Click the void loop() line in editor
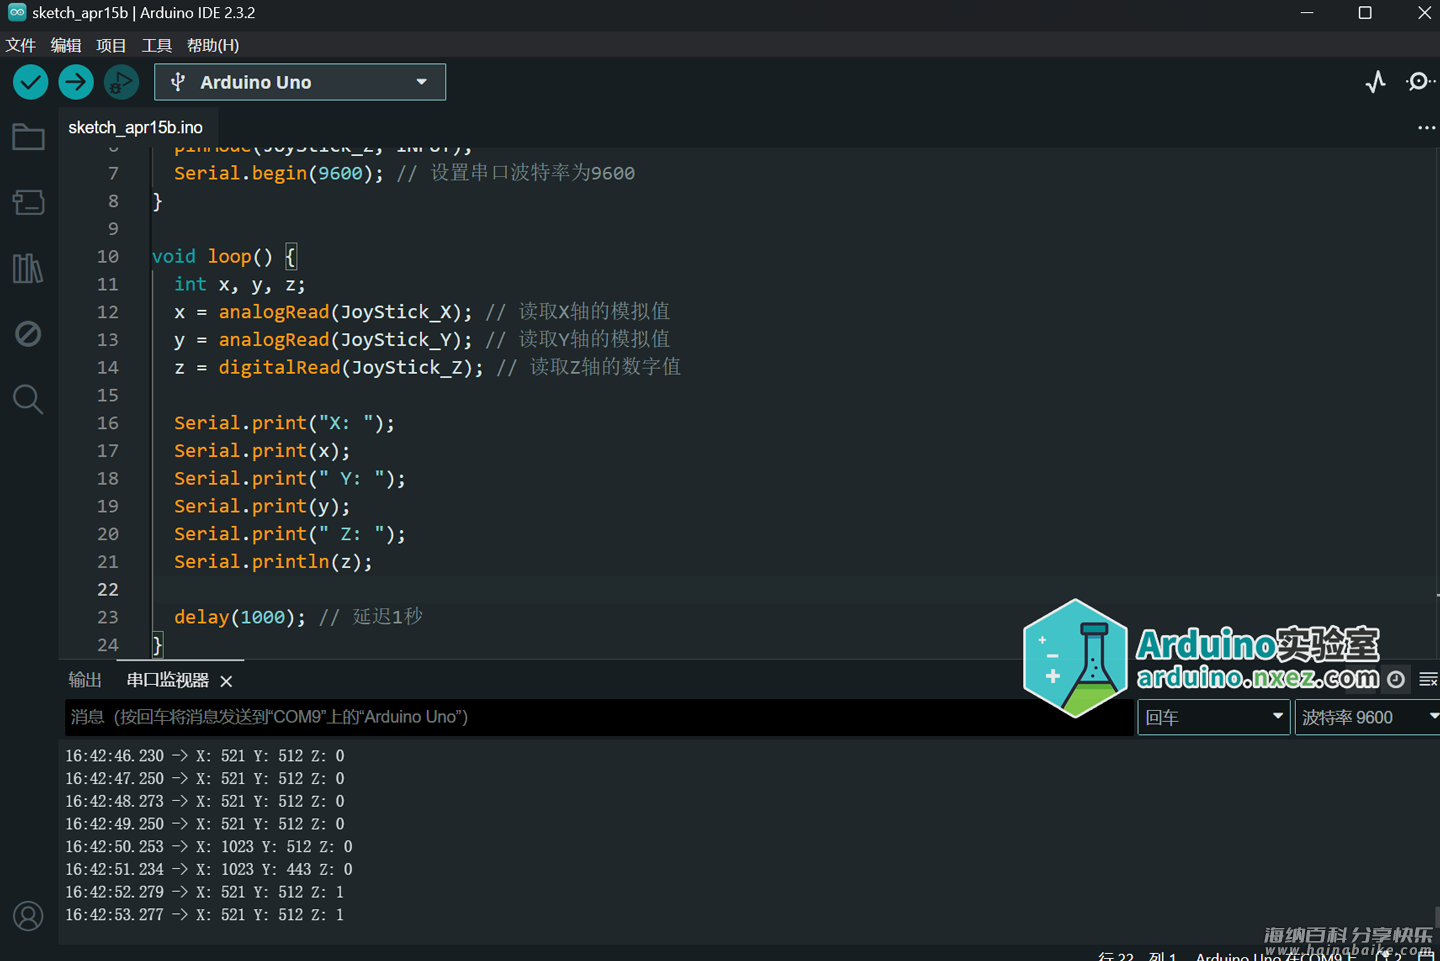The image size is (1440, 961). pyautogui.click(x=224, y=256)
